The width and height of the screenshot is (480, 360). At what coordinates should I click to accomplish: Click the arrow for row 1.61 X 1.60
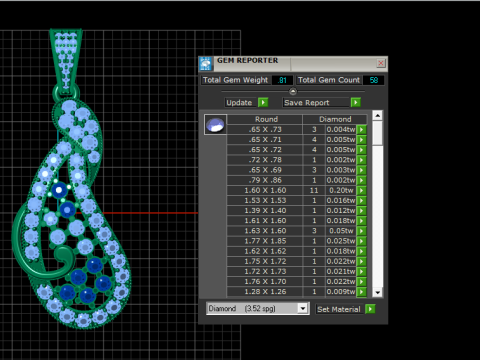(361, 221)
